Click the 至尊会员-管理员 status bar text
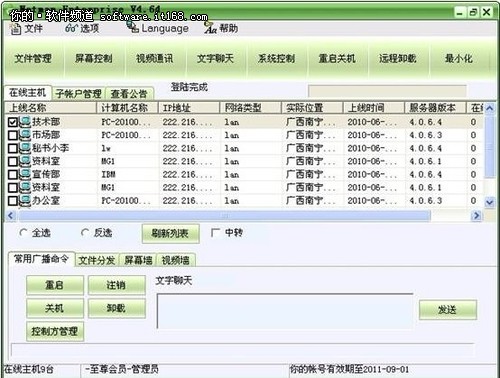Image resolution: width=500 pixels, height=378 pixels. (x=122, y=369)
